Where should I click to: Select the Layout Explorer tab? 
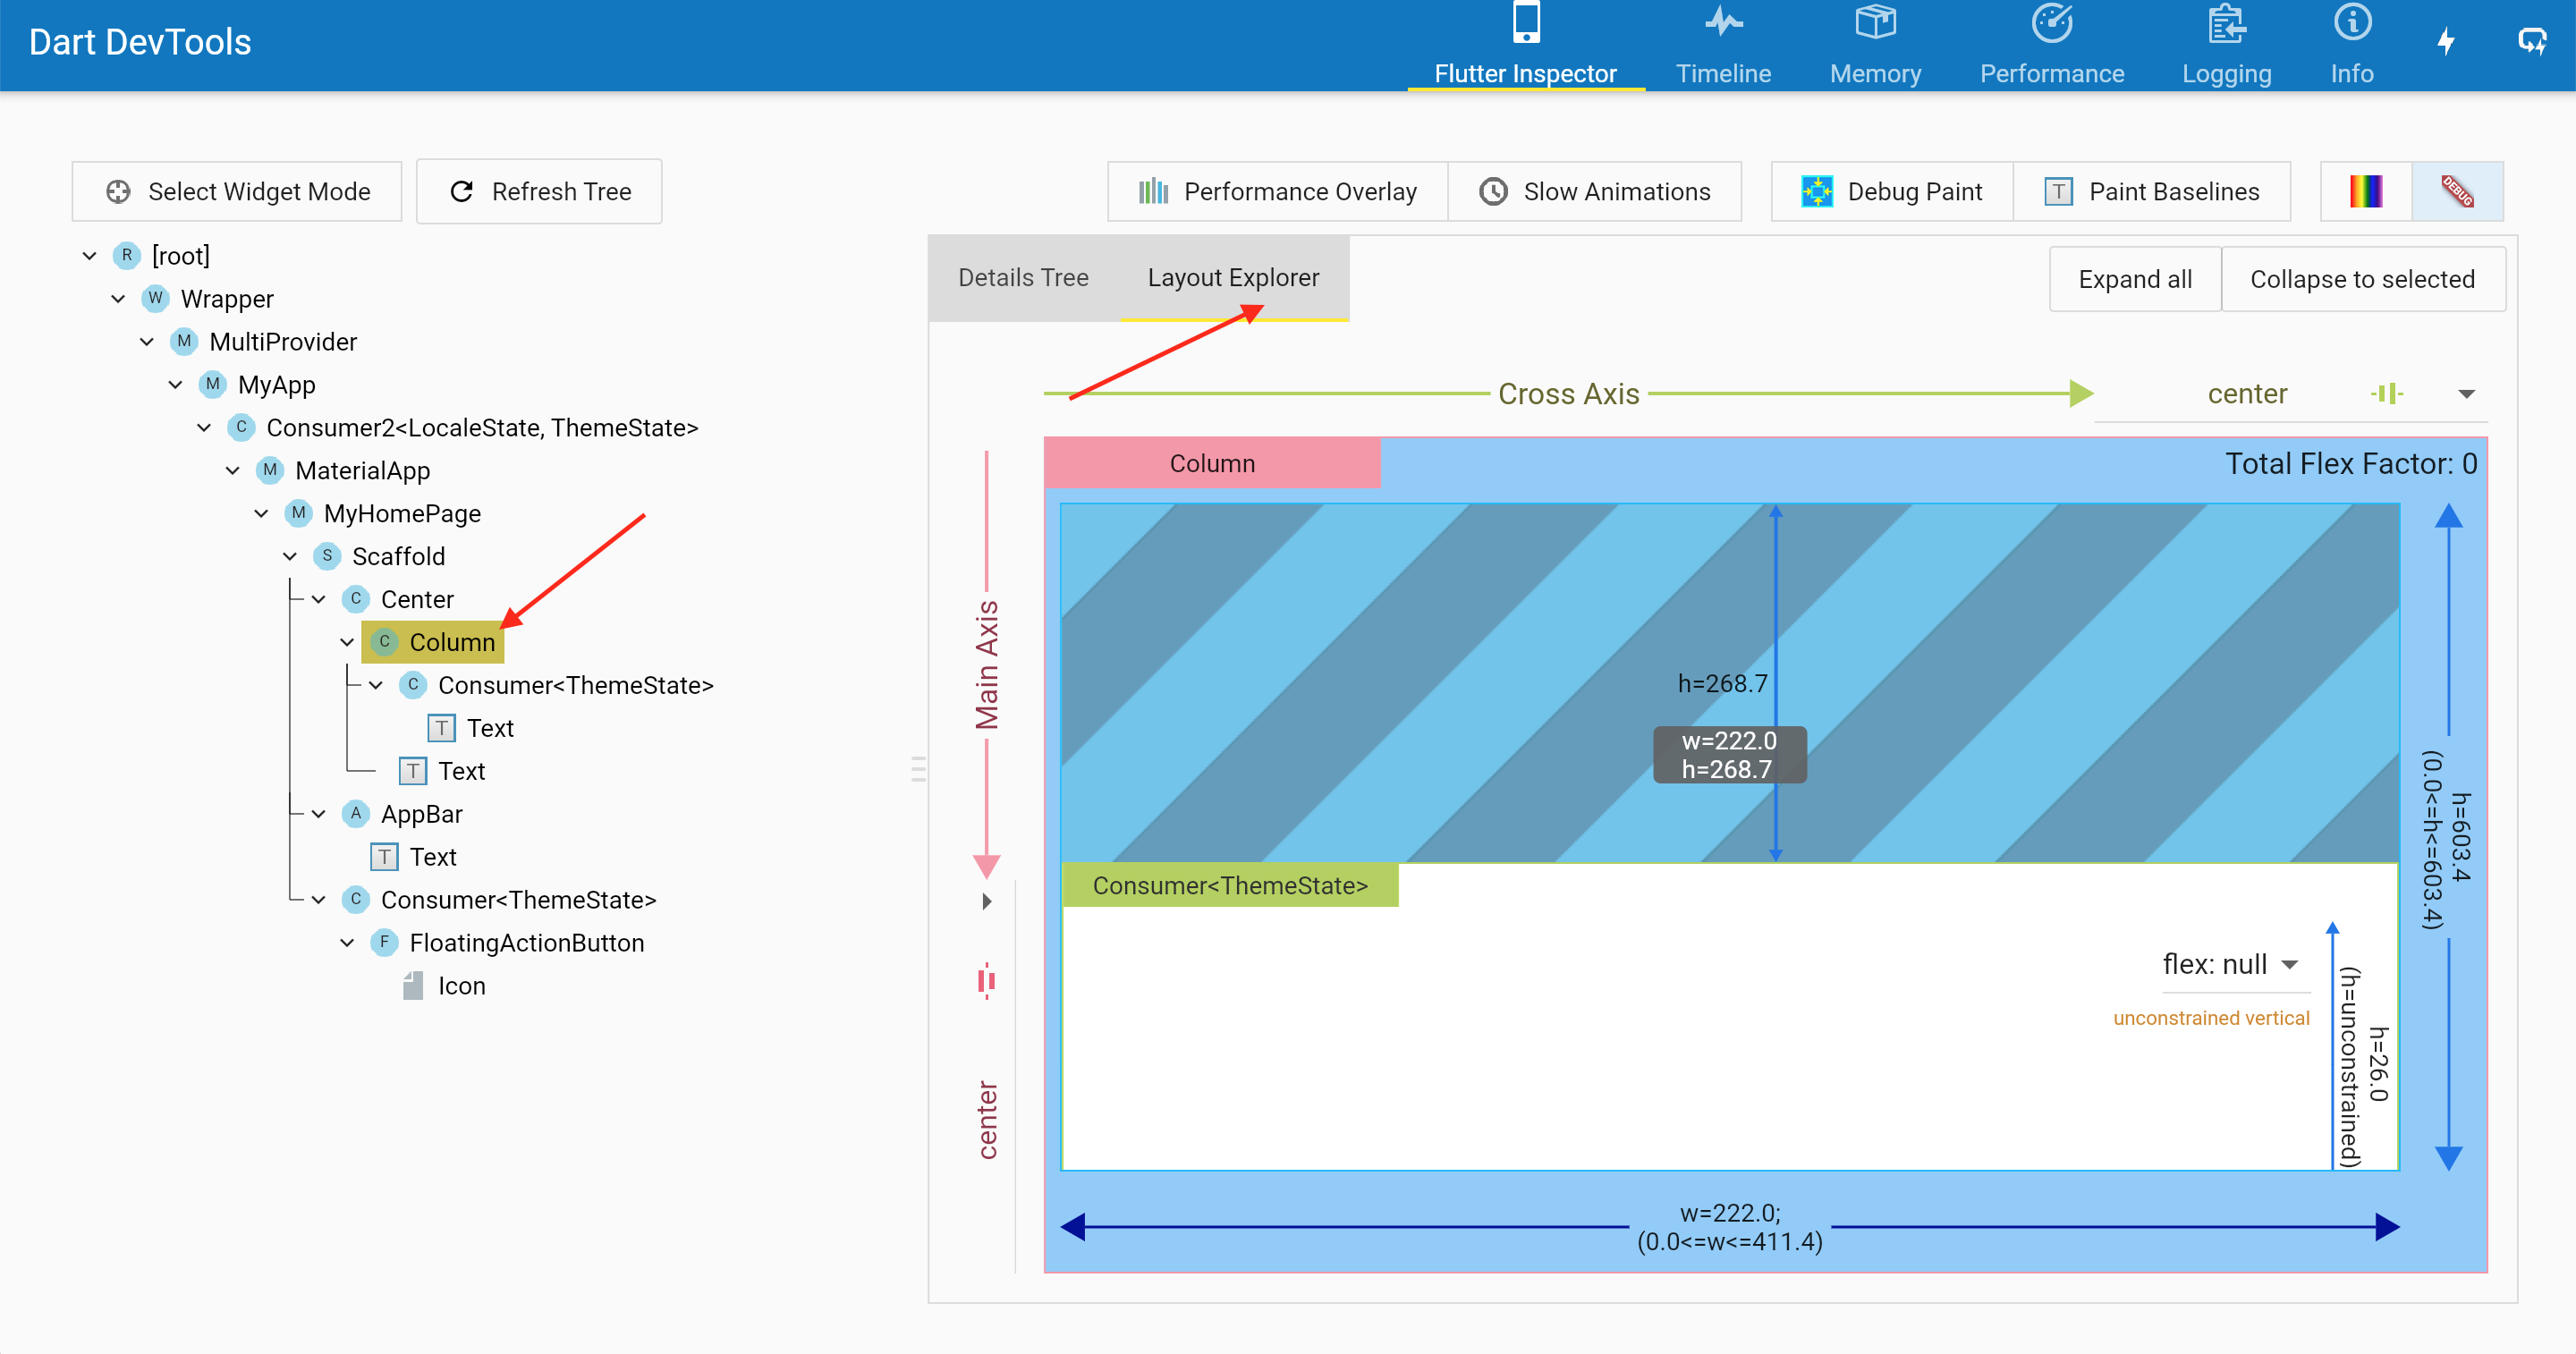click(1233, 278)
